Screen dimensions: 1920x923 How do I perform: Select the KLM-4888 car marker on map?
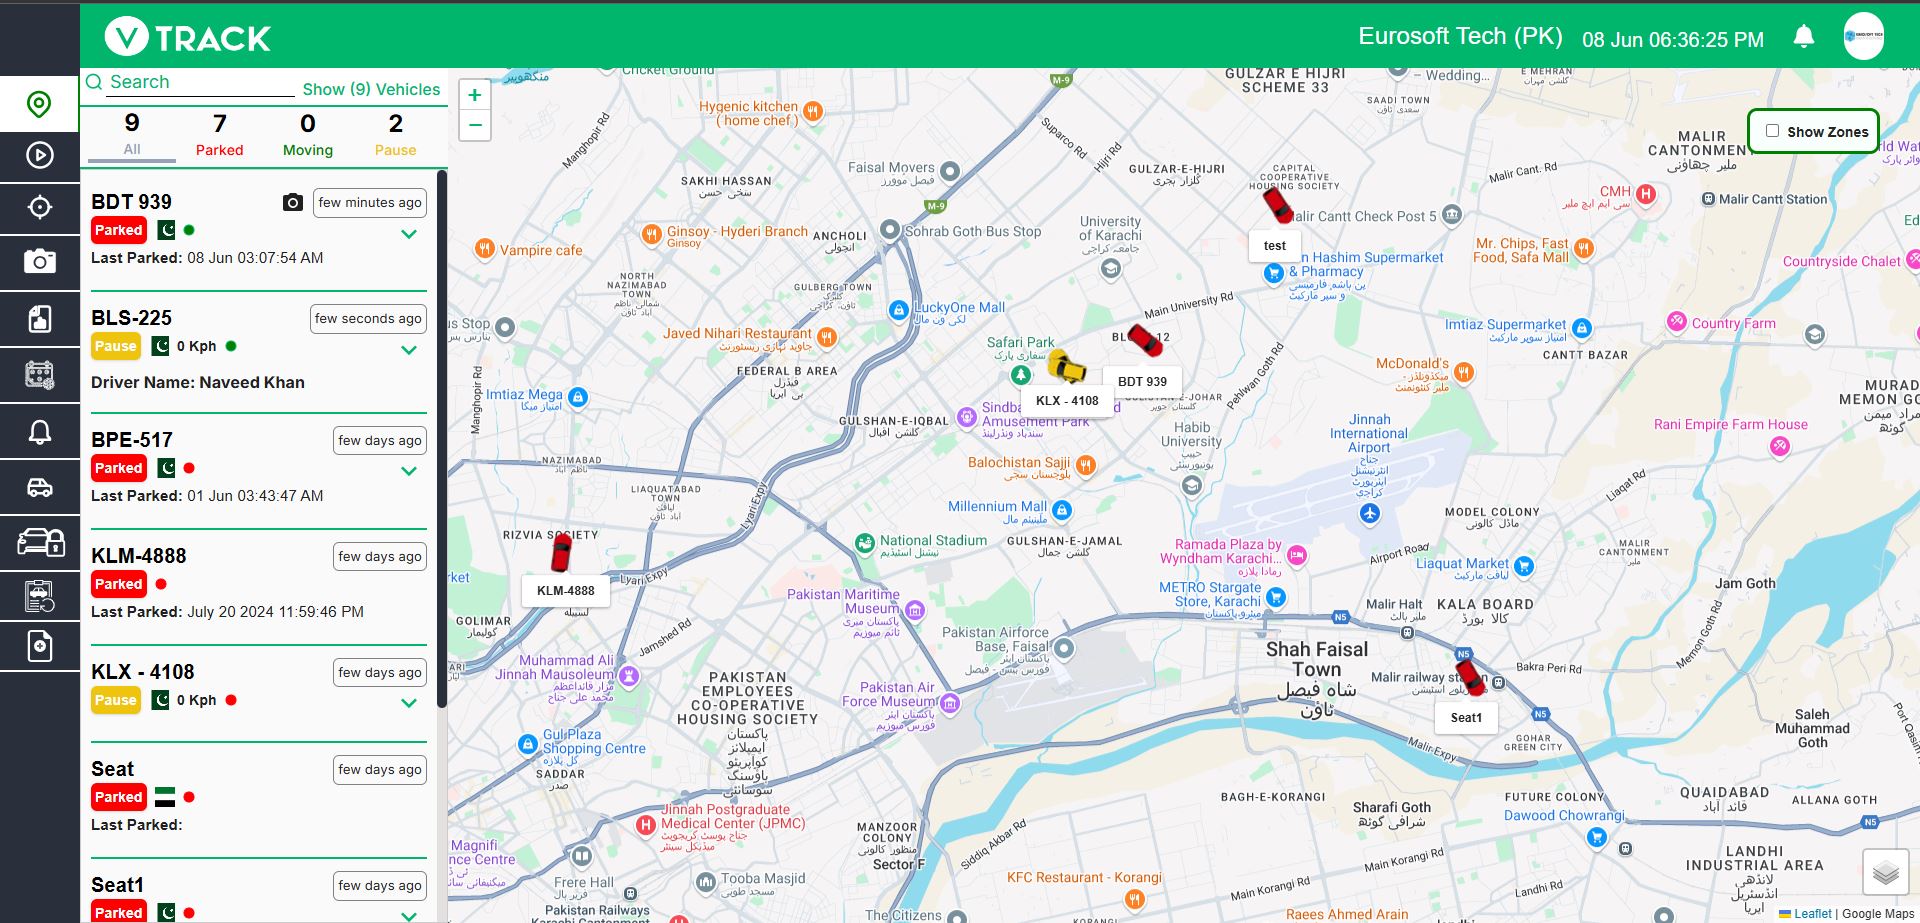pyautogui.click(x=561, y=552)
